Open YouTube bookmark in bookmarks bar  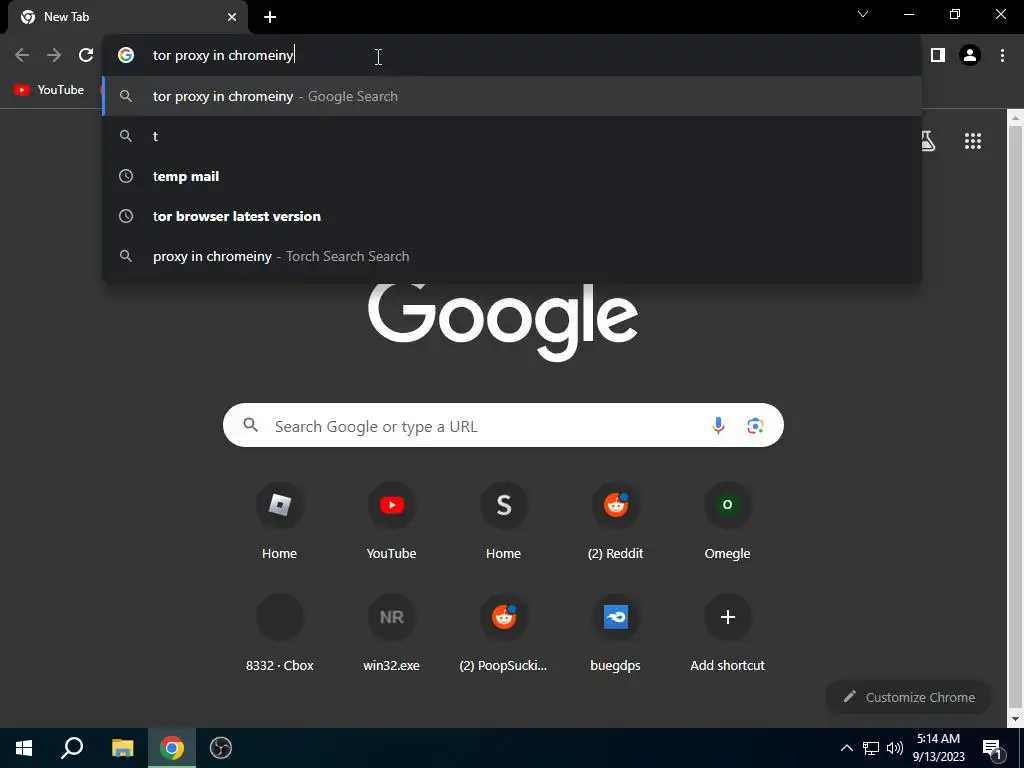coord(49,90)
